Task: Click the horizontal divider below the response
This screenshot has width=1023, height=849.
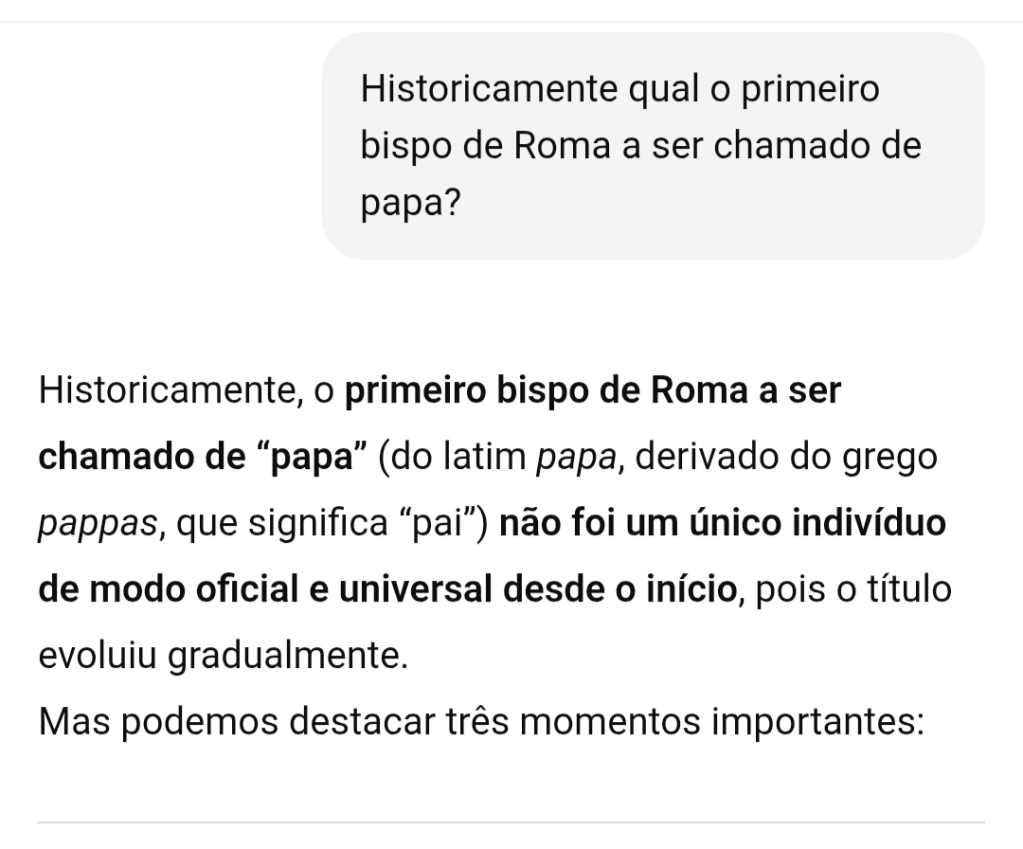Action: coord(511,822)
